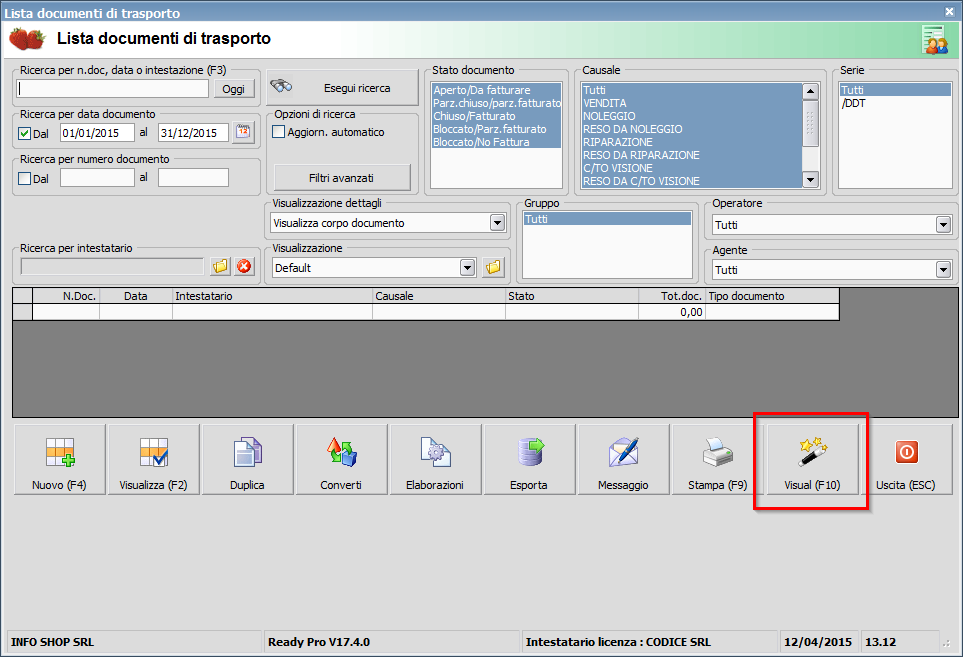Open Visualizza (F2) document view

[154, 459]
